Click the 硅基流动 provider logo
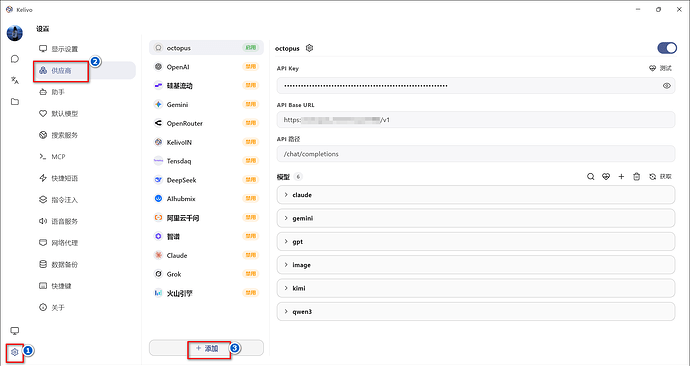This screenshot has height=366, width=690. 158,85
